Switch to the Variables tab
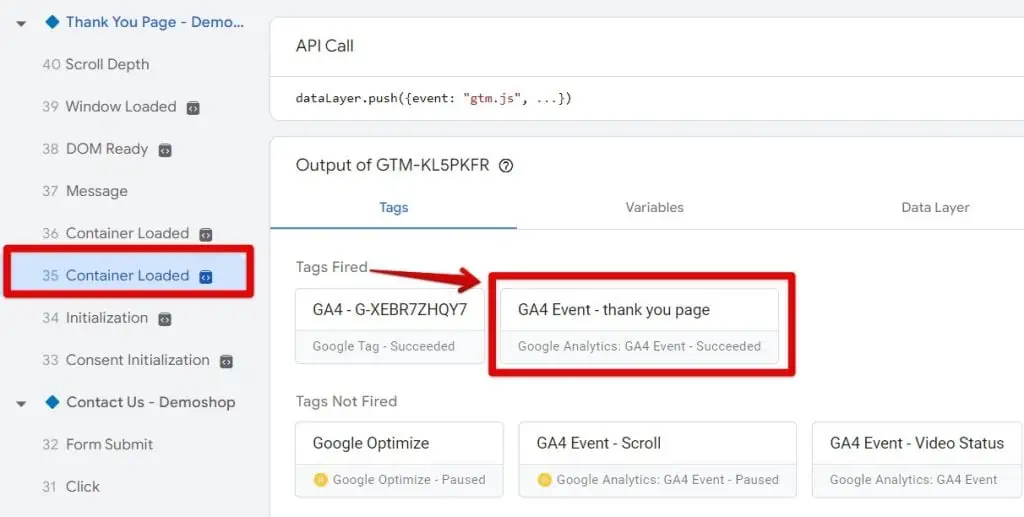This screenshot has height=517, width=1024. click(654, 207)
